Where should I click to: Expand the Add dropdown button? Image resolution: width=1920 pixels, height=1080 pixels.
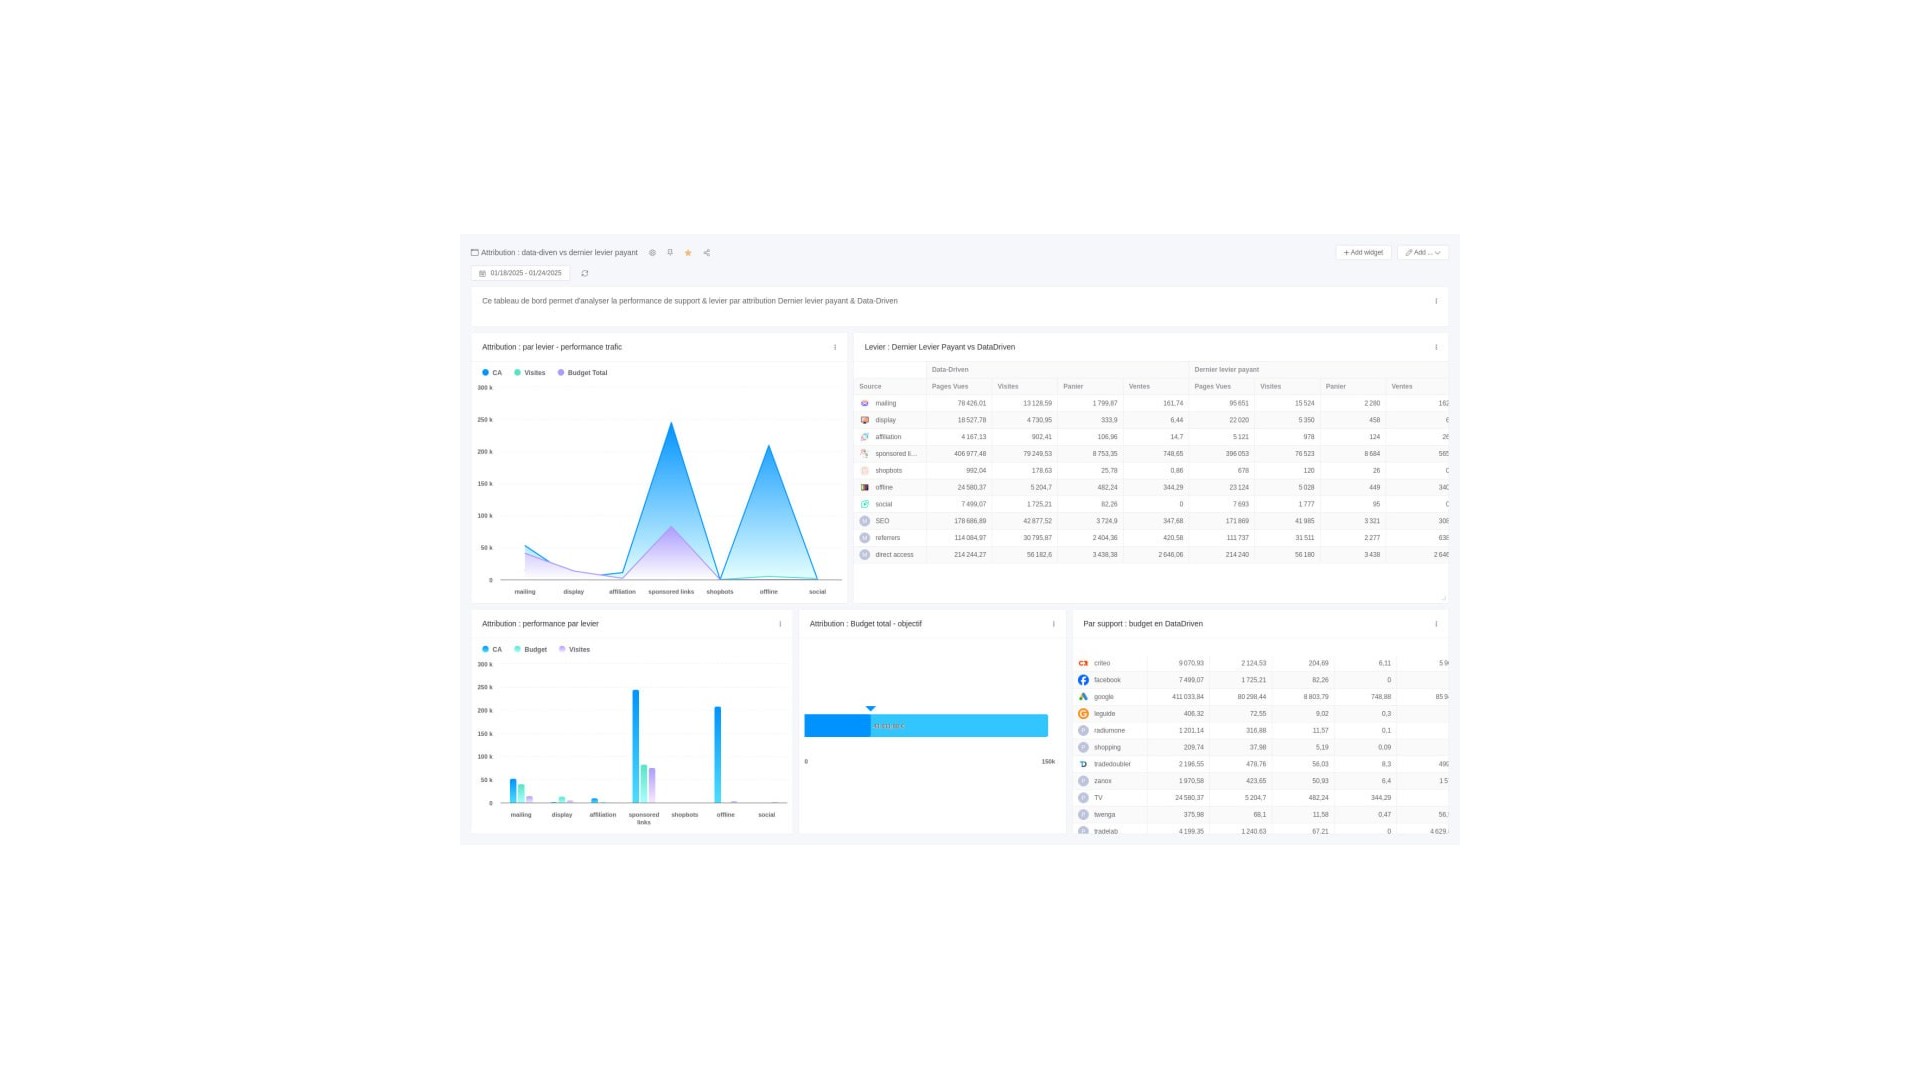(1422, 253)
